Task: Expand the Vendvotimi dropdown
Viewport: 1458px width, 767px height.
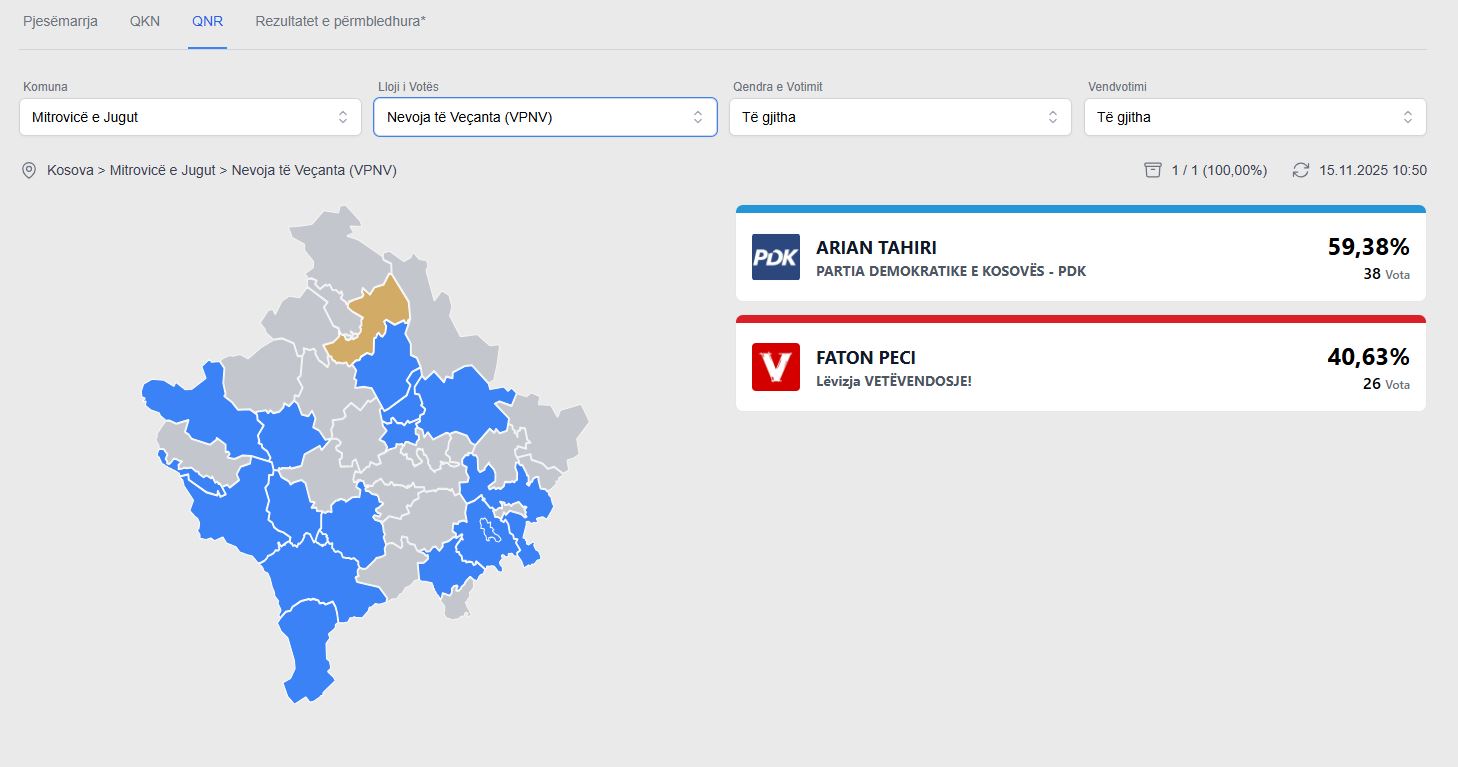Action: (1255, 117)
